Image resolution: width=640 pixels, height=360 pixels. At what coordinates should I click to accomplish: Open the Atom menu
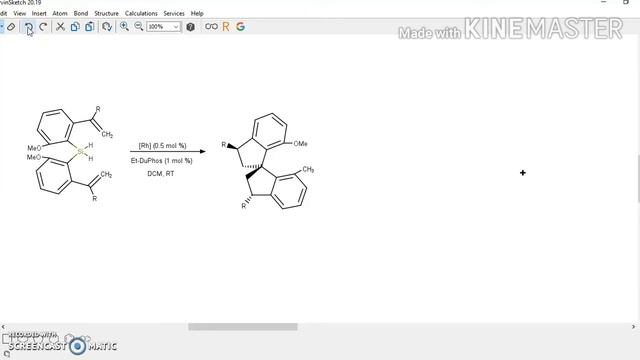[x=60, y=13]
